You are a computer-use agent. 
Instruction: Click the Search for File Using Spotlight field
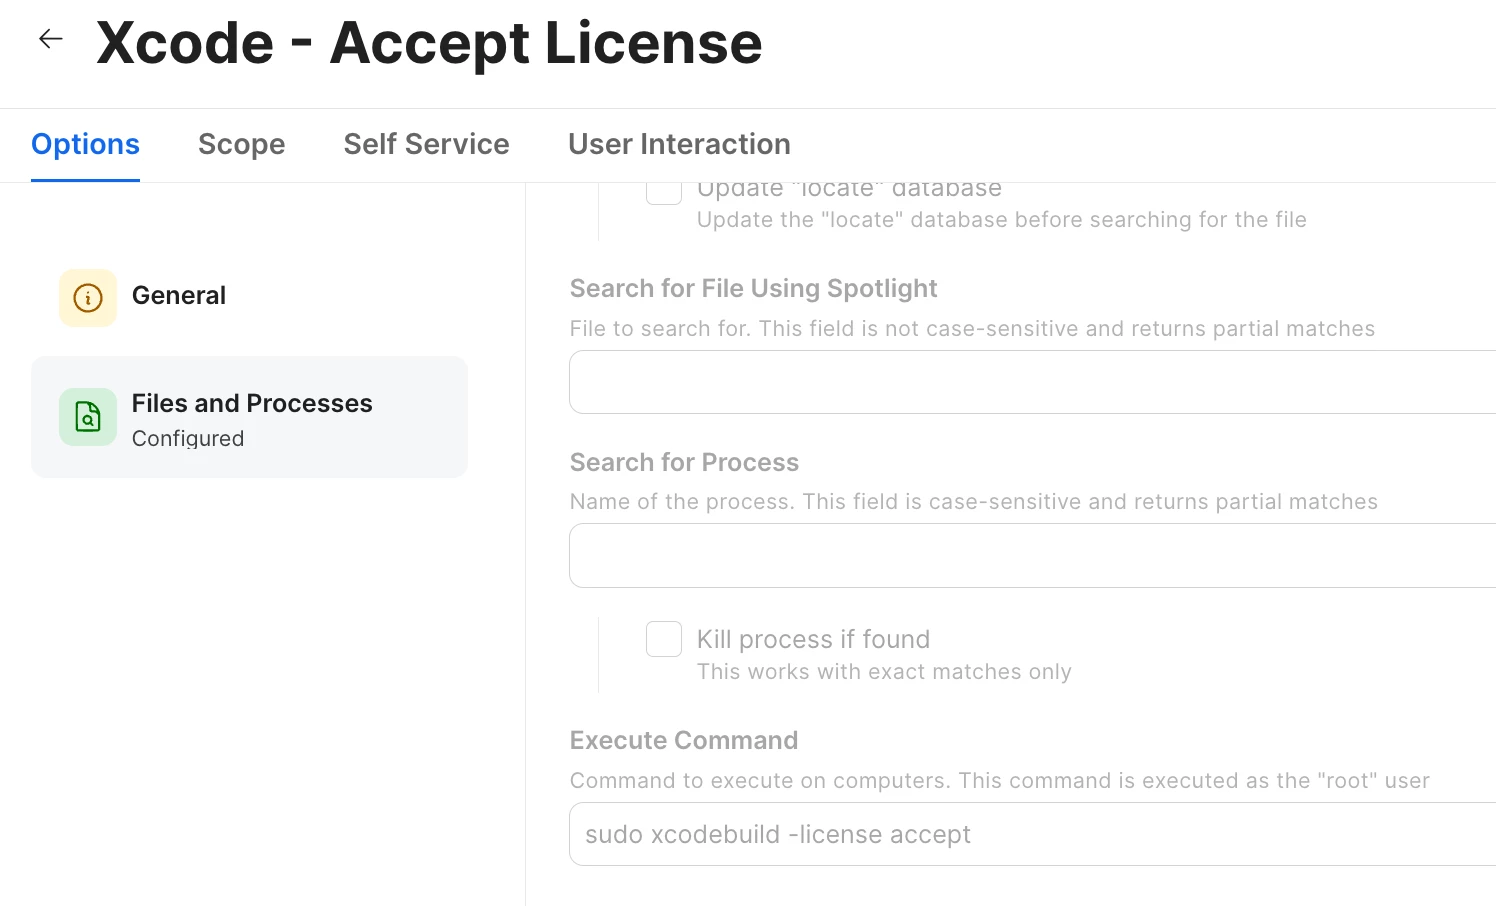click(1032, 382)
